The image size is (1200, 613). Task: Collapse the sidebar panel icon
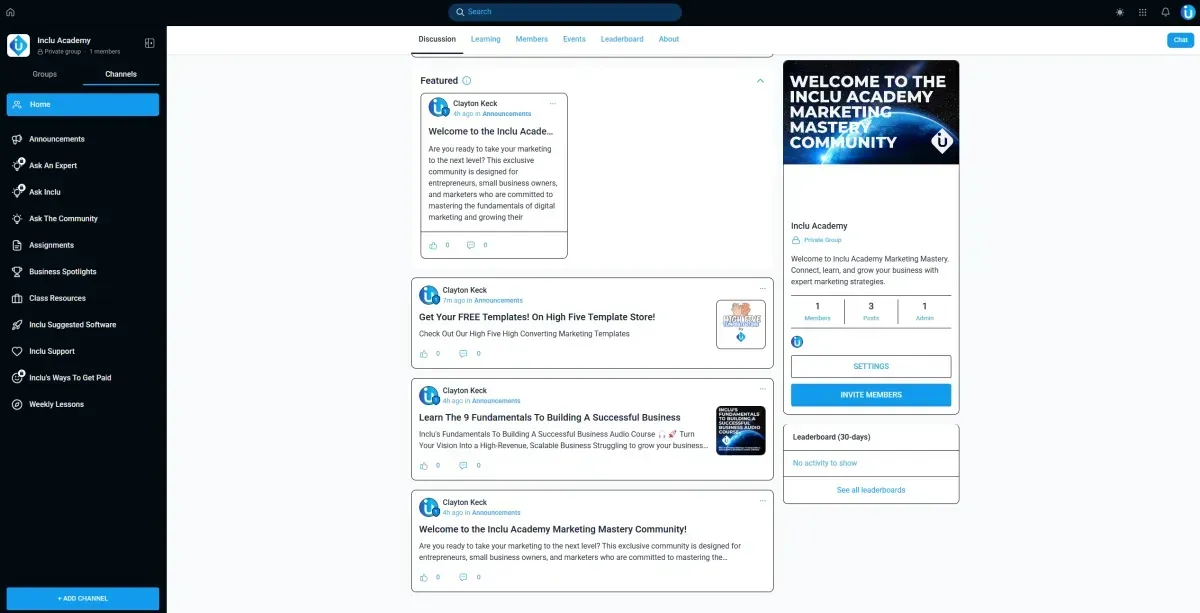pos(150,43)
